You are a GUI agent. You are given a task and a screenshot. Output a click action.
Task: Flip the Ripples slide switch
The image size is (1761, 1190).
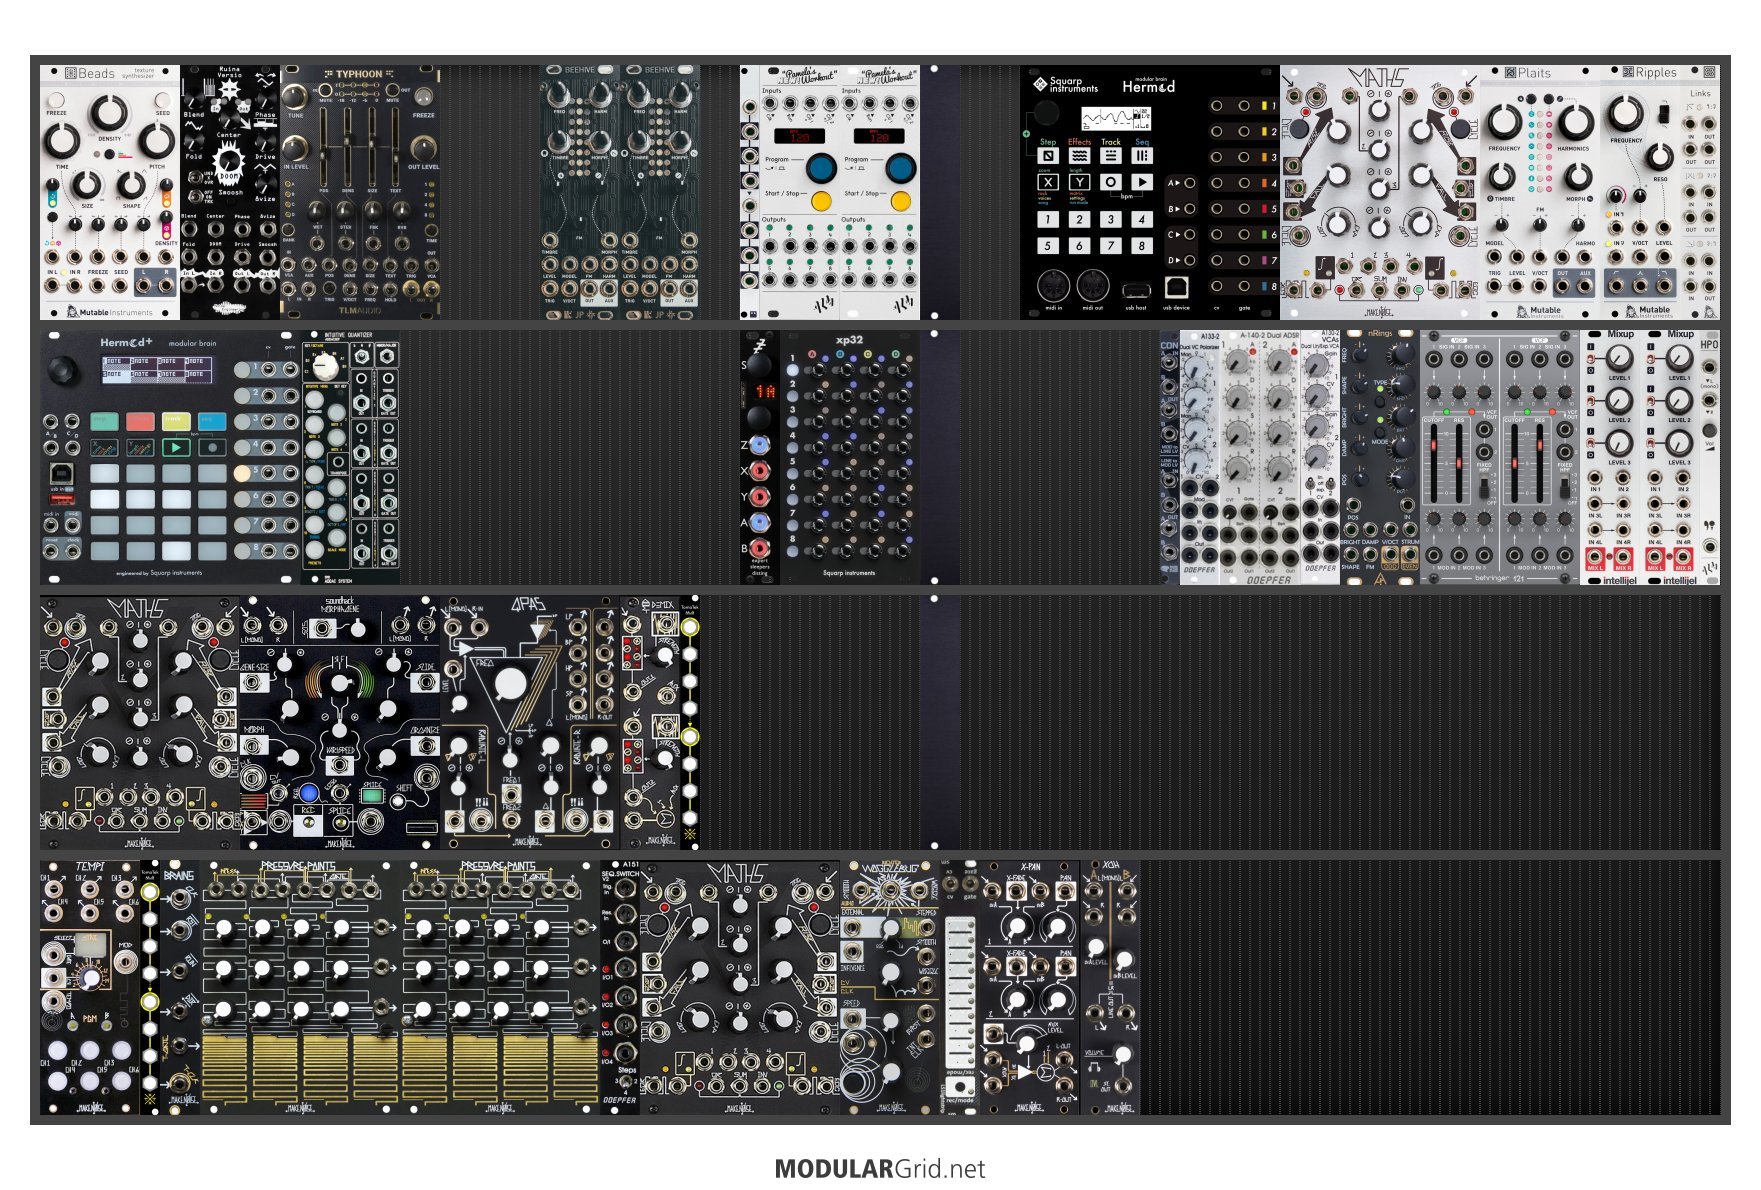click(x=1662, y=114)
